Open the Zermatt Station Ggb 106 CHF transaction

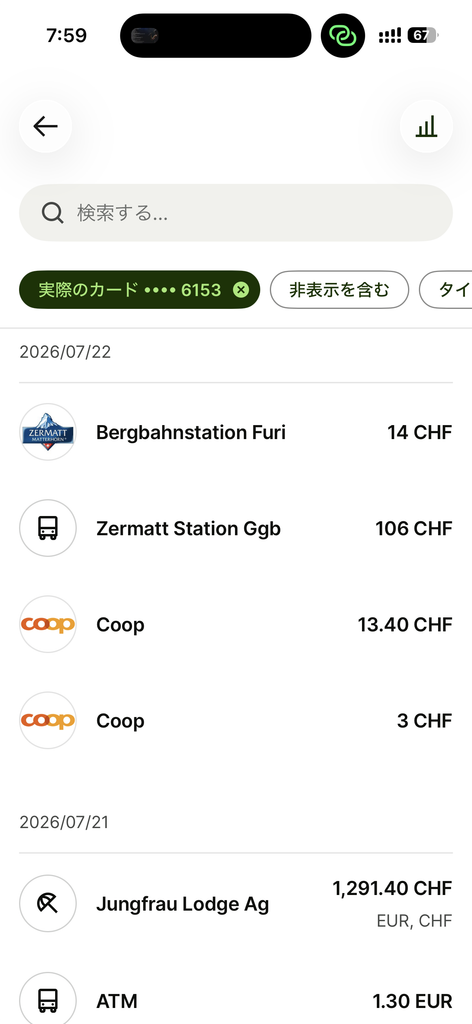point(236,528)
